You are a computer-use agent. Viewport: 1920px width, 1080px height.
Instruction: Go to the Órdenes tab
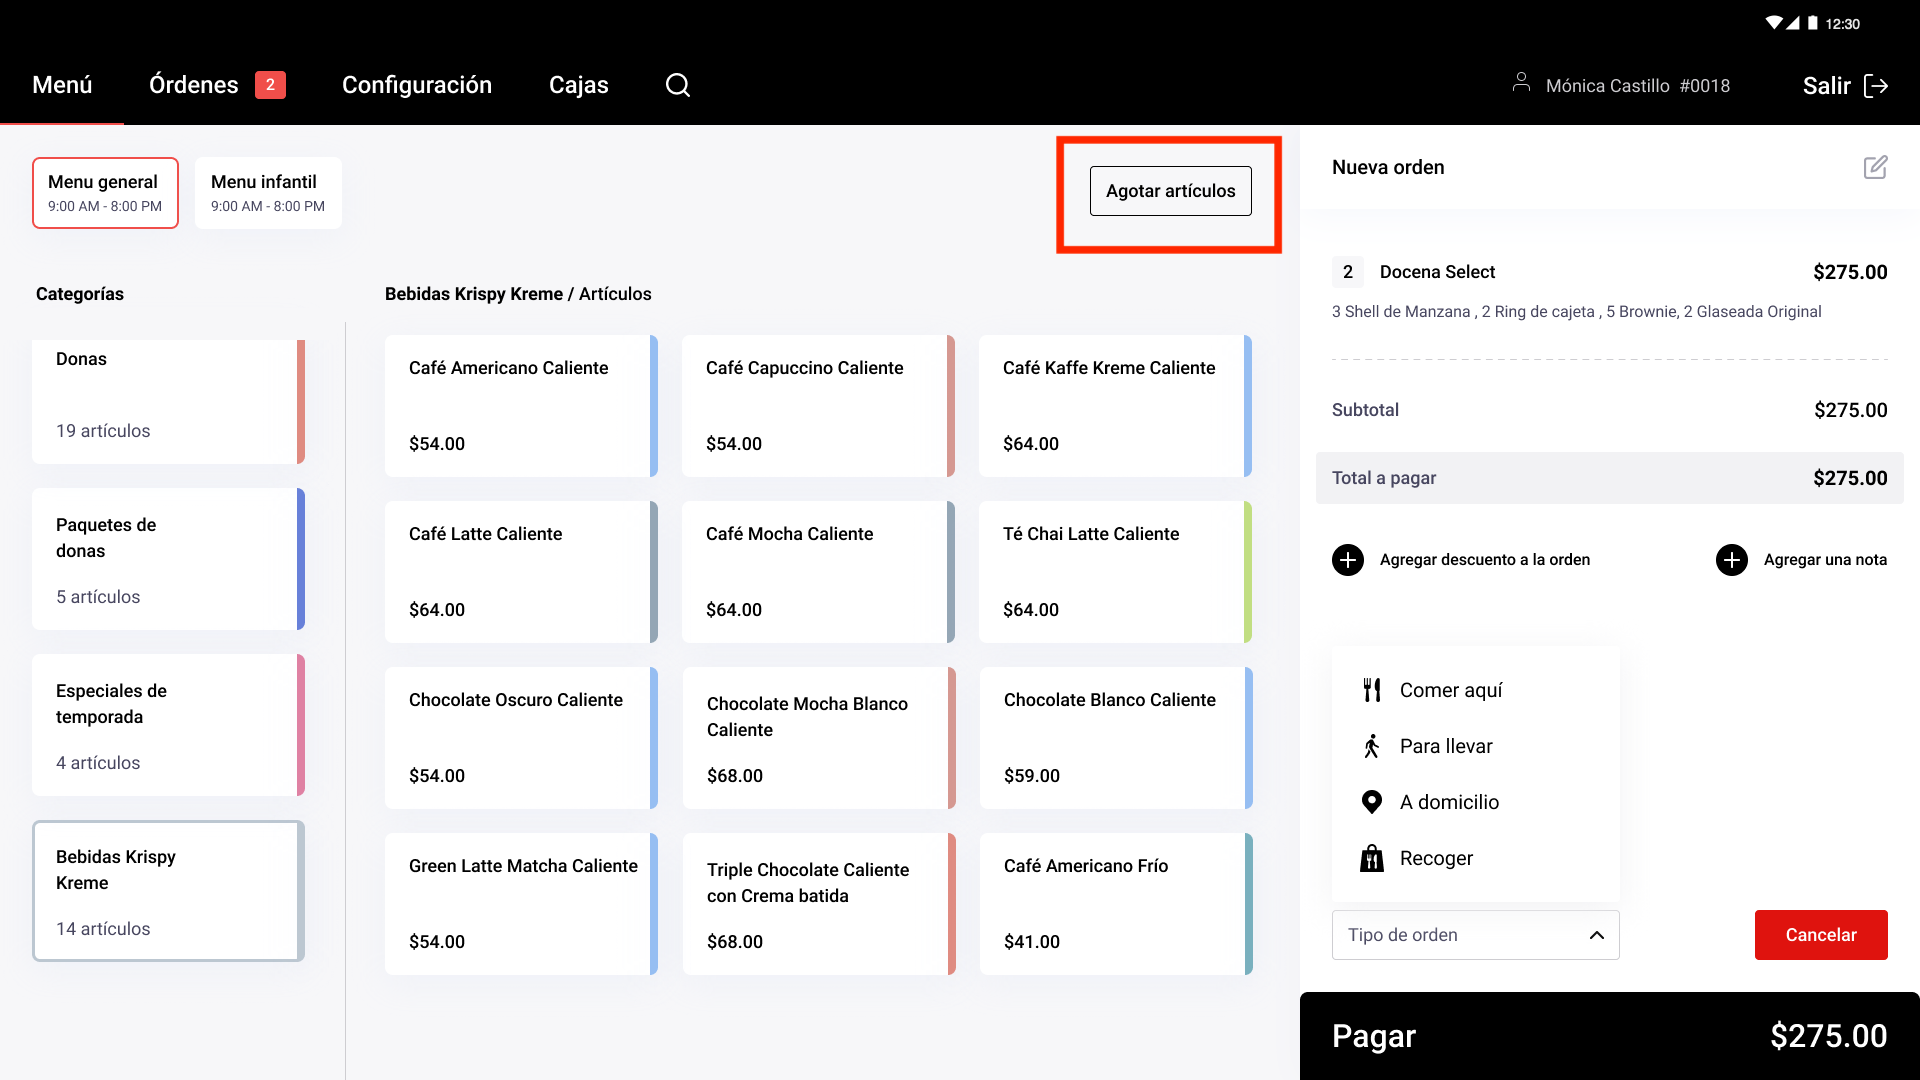194,85
